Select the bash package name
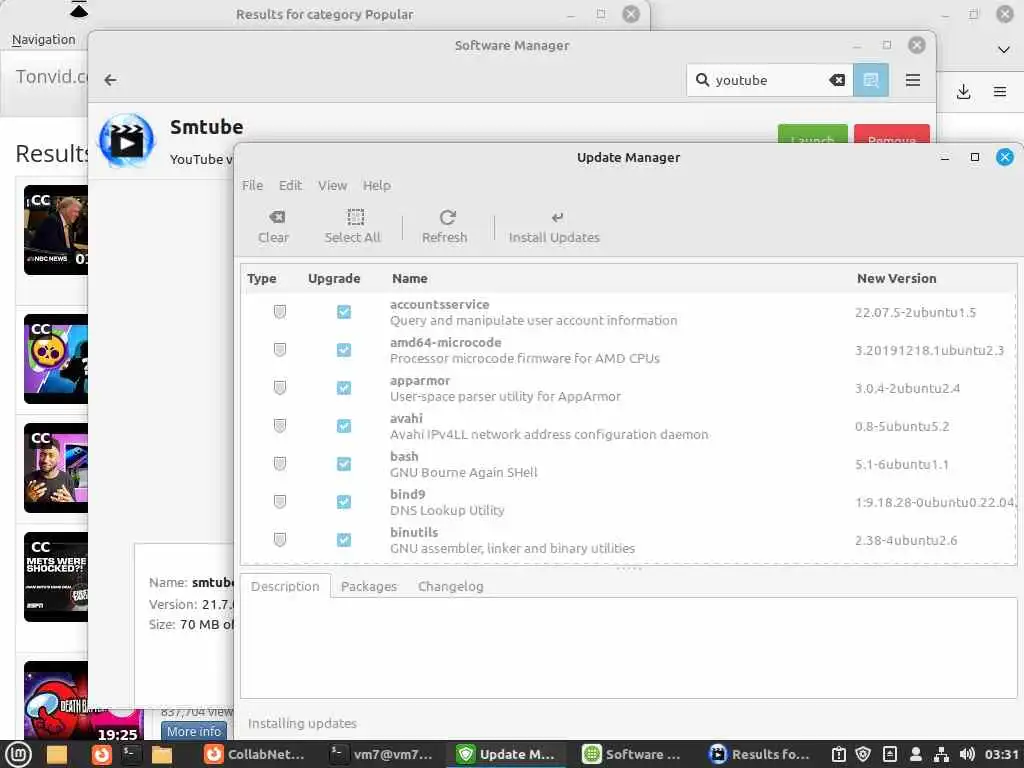 (x=404, y=456)
